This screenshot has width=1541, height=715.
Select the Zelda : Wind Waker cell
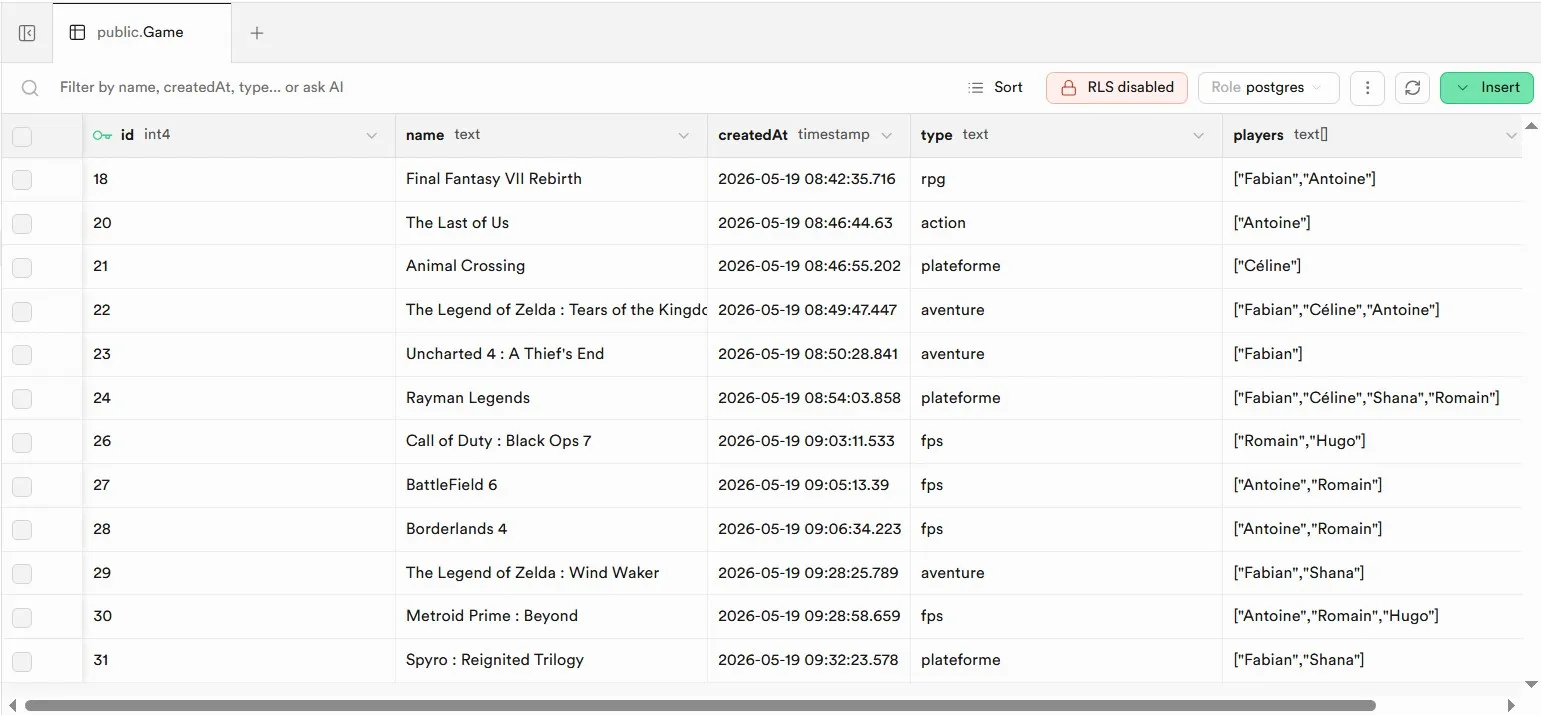(x=551, y=573)
